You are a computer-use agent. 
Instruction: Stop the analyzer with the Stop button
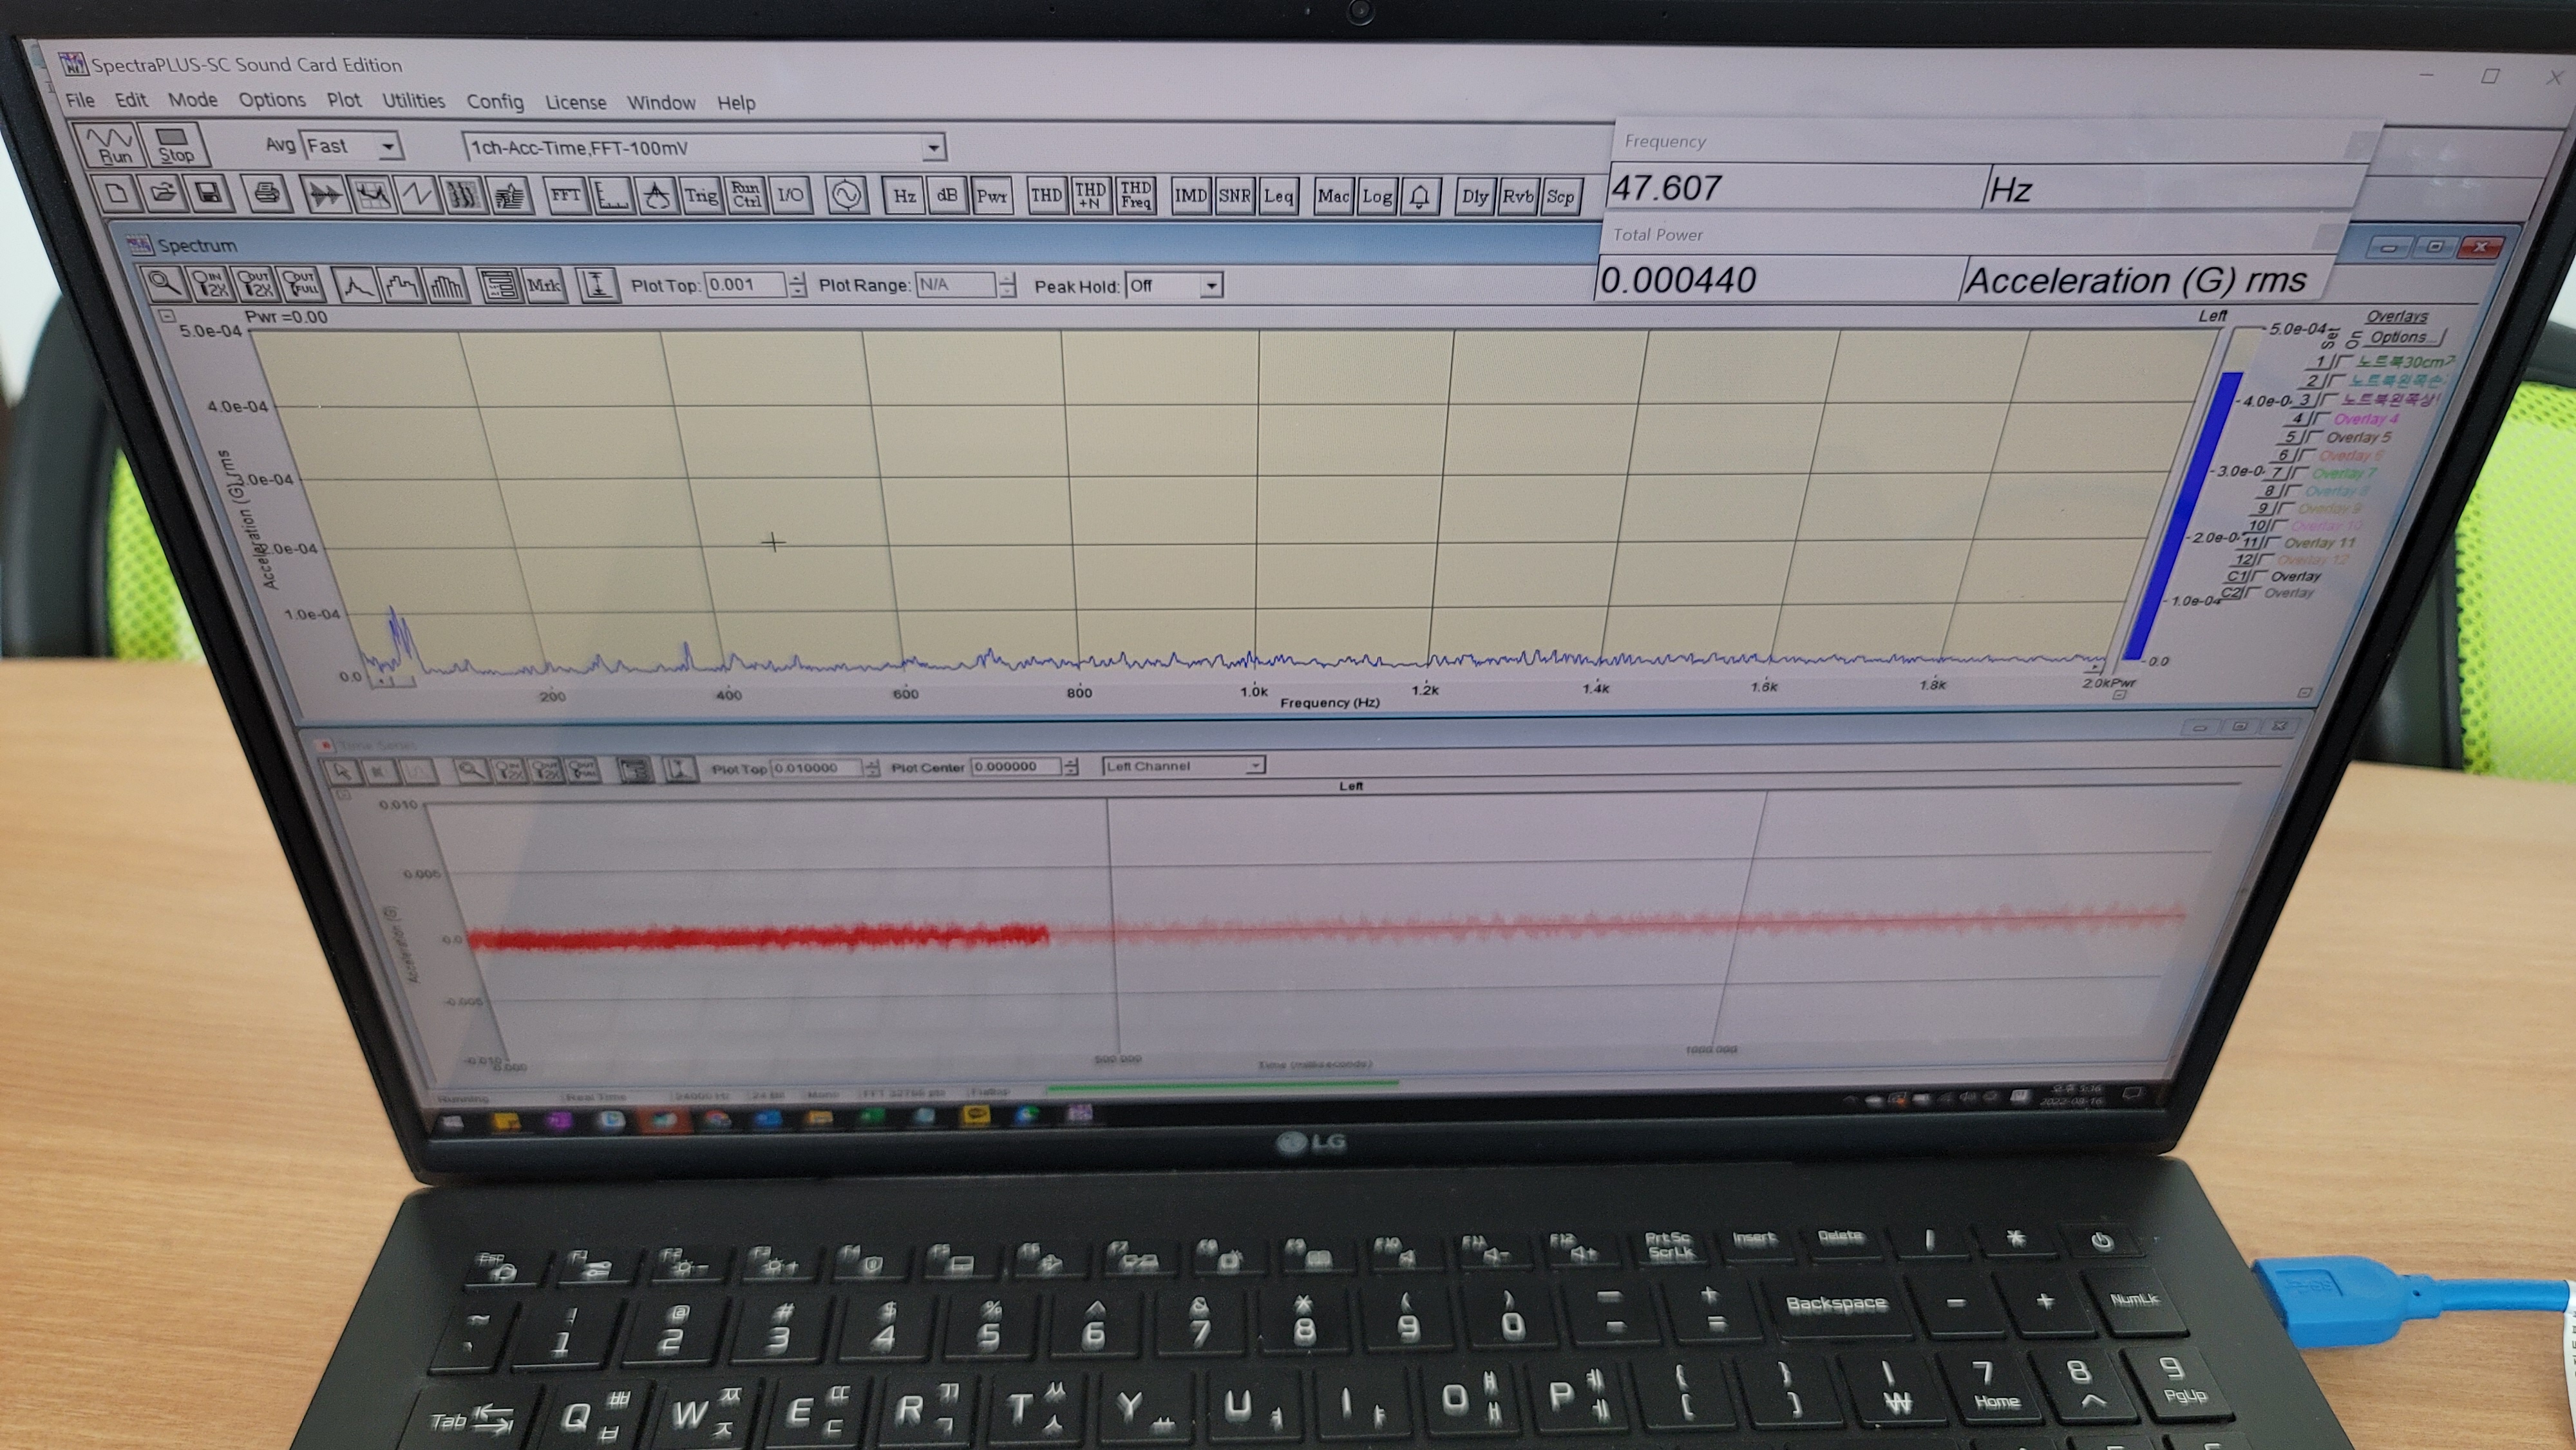(x=174, y=145)
